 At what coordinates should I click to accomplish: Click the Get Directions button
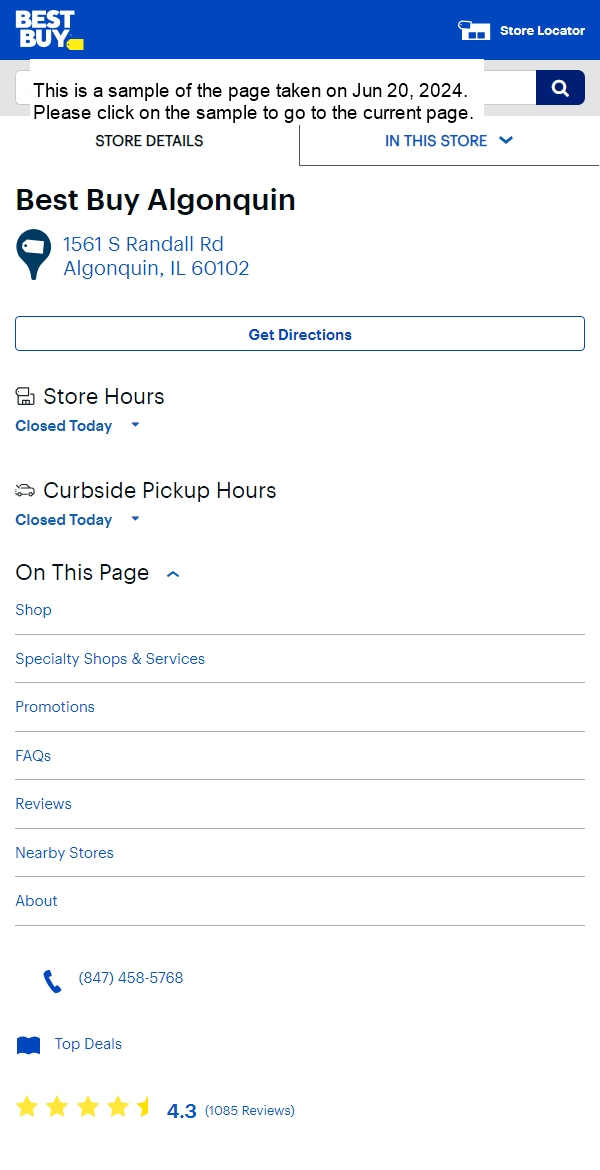coord(300,334)
